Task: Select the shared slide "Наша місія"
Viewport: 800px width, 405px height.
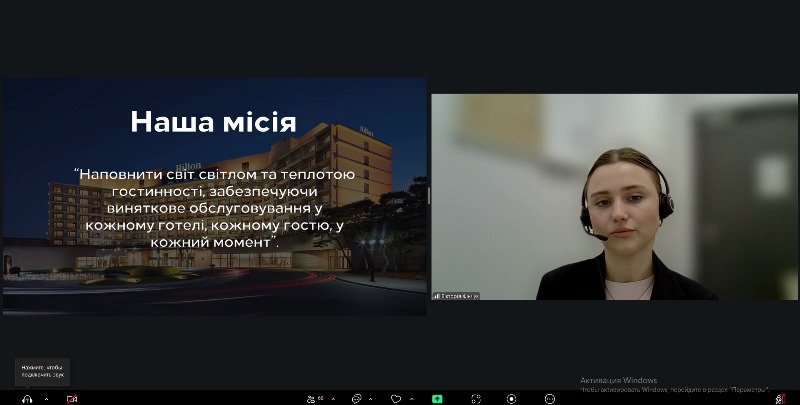Action: tap(214, 196)
